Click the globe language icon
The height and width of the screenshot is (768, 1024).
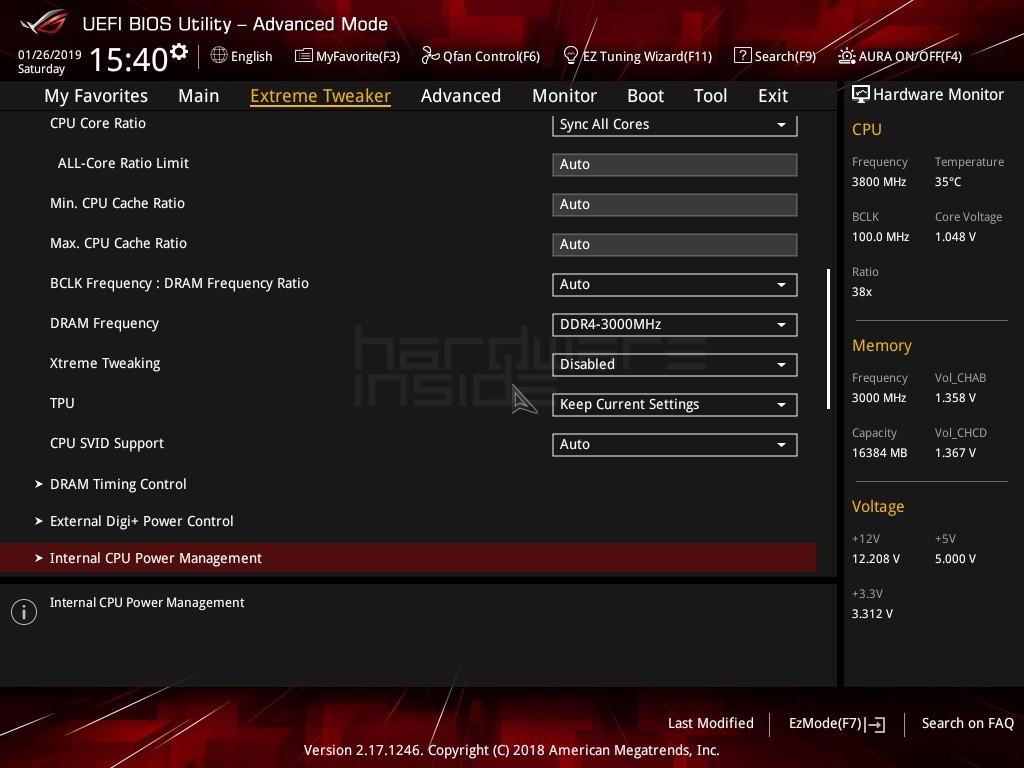[x=219, y=56]
